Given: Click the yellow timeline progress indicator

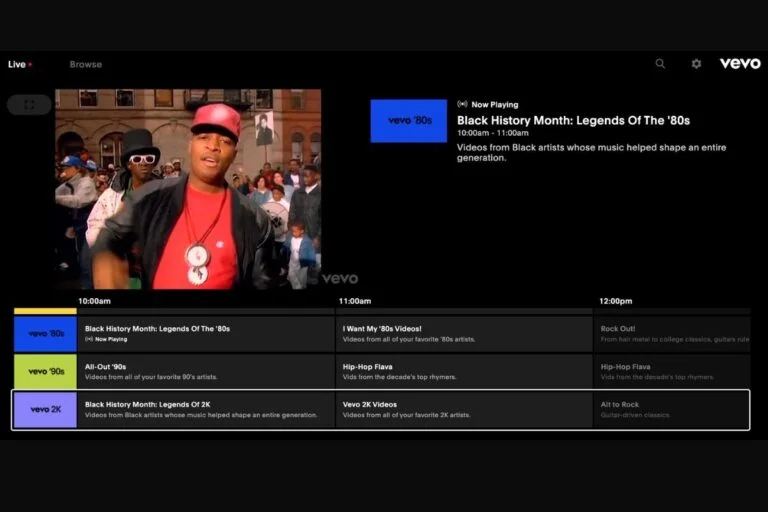Looking at the screenshot, I should click(45, 311).
